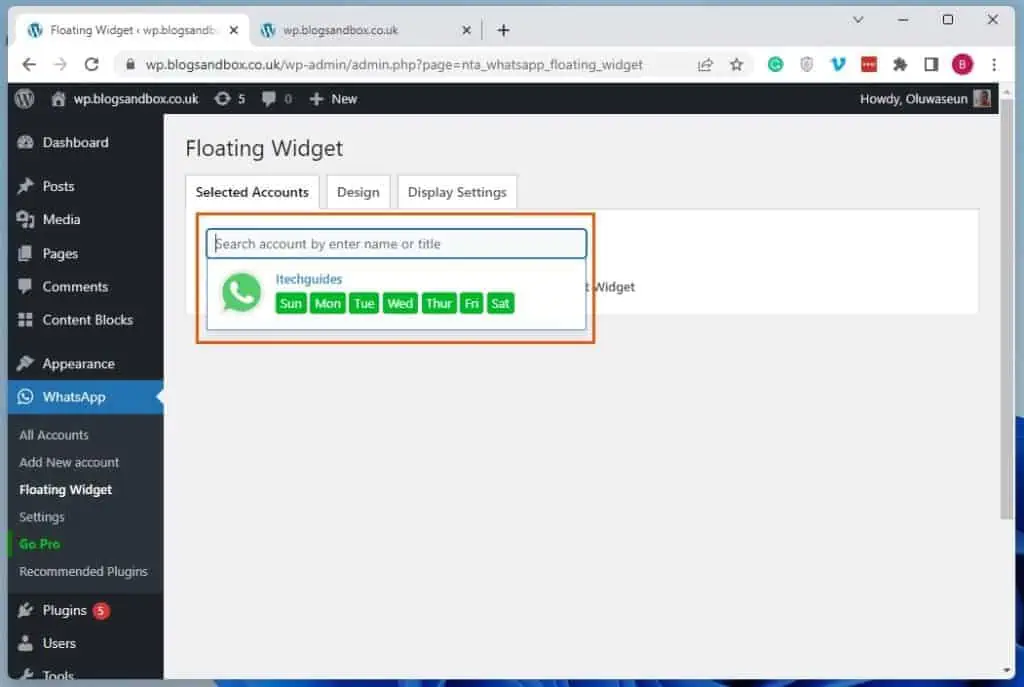Open the + New content menu

click(x=333, y=99)
